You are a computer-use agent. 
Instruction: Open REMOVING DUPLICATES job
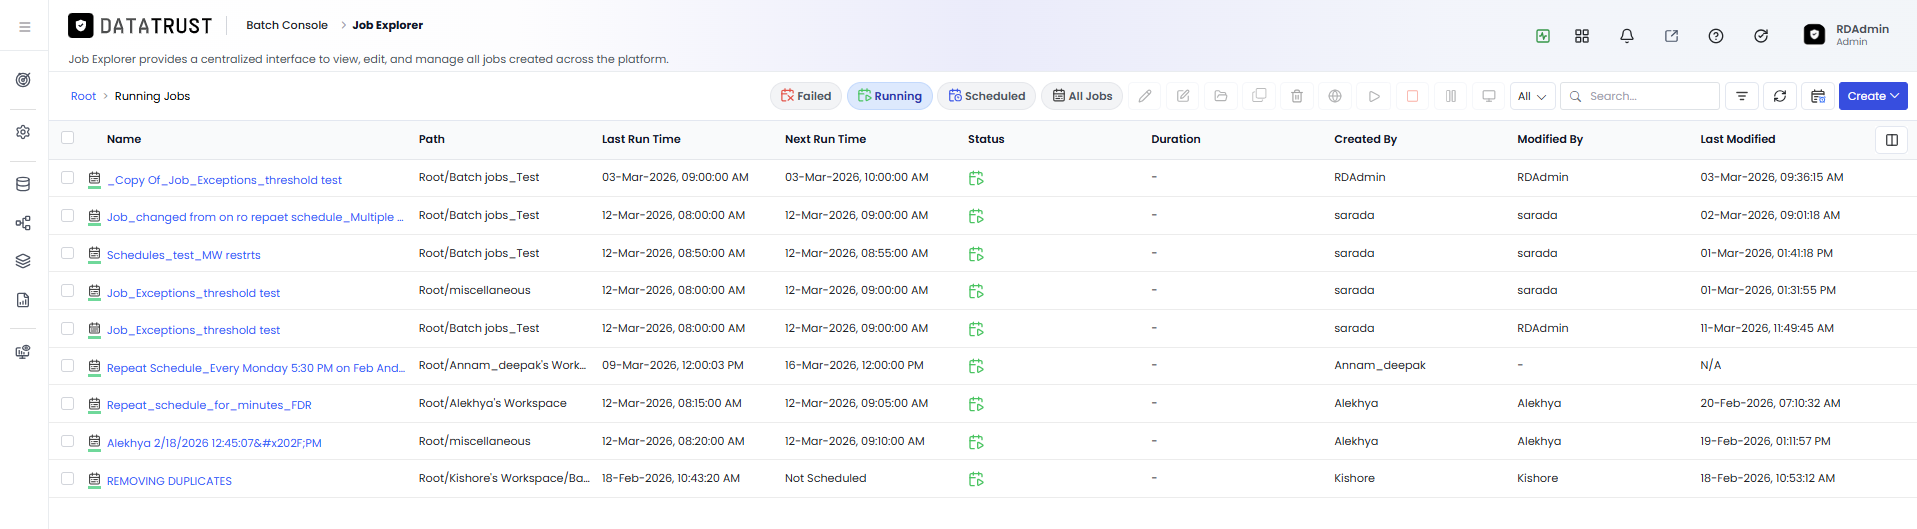[169, 481]
